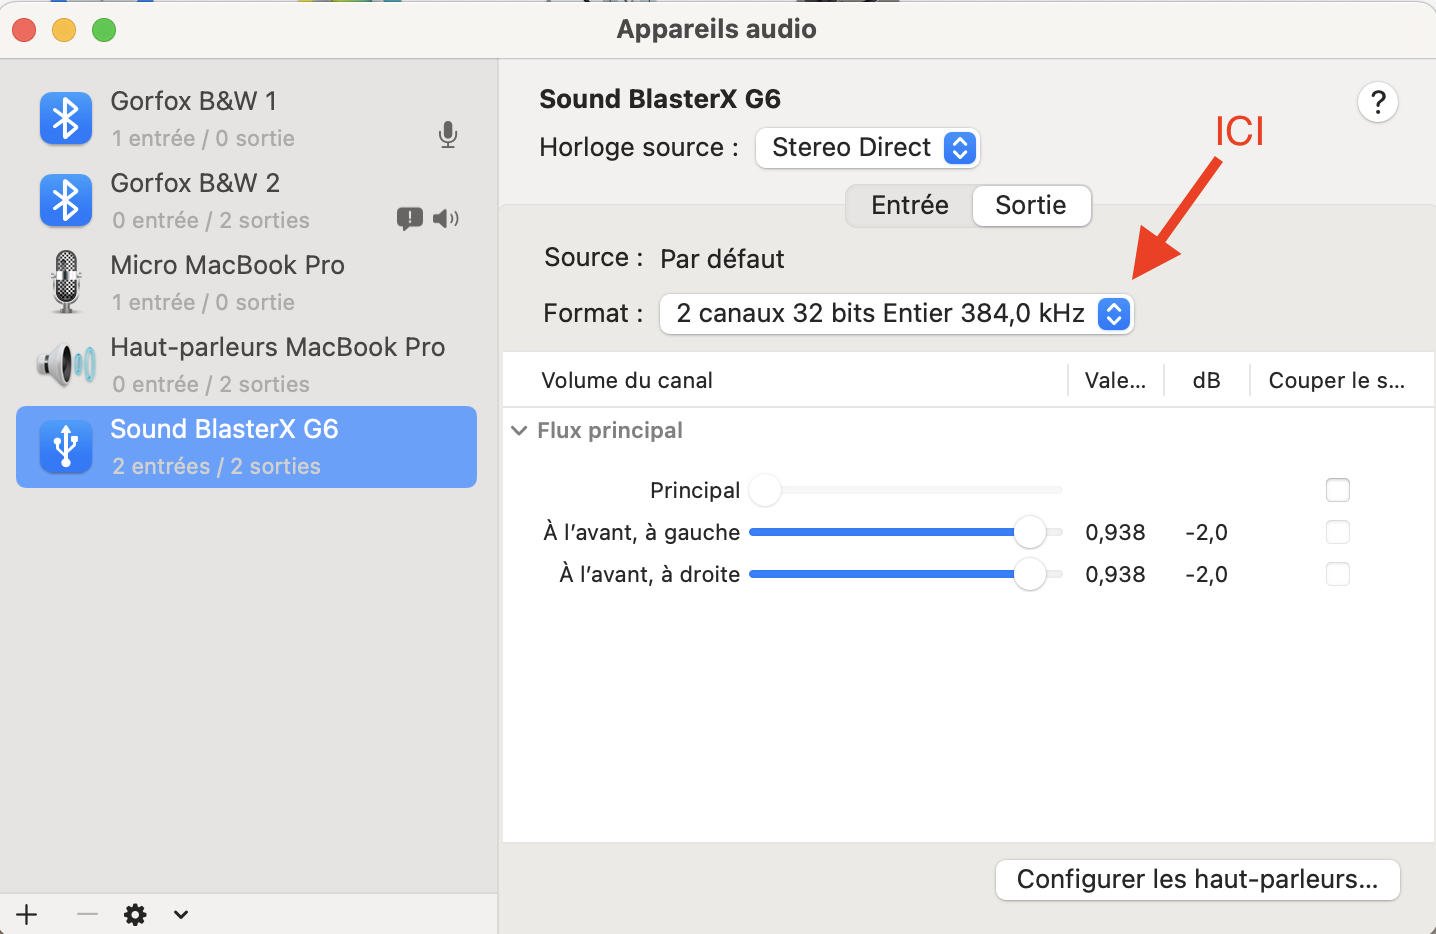1436x934 pixels.
Task: Click the Haut-parleurs MacBook Pro speaker icon
Action: click(66, 365)
